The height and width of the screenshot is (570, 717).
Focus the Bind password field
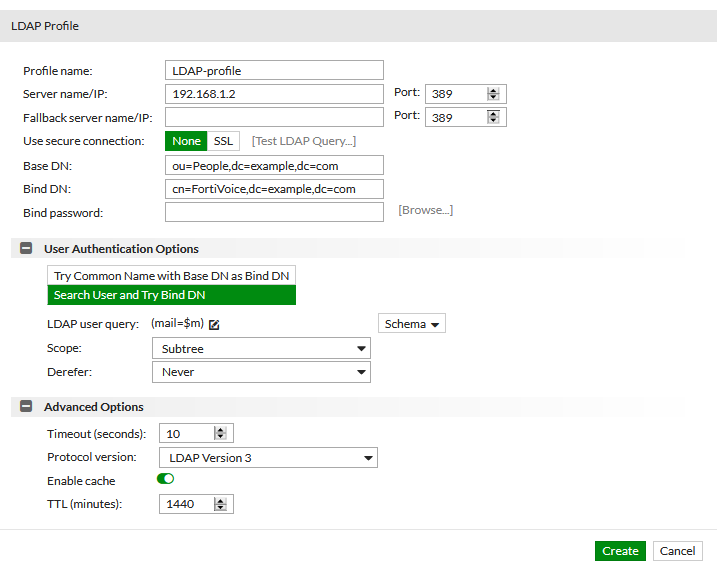(274, 212)
